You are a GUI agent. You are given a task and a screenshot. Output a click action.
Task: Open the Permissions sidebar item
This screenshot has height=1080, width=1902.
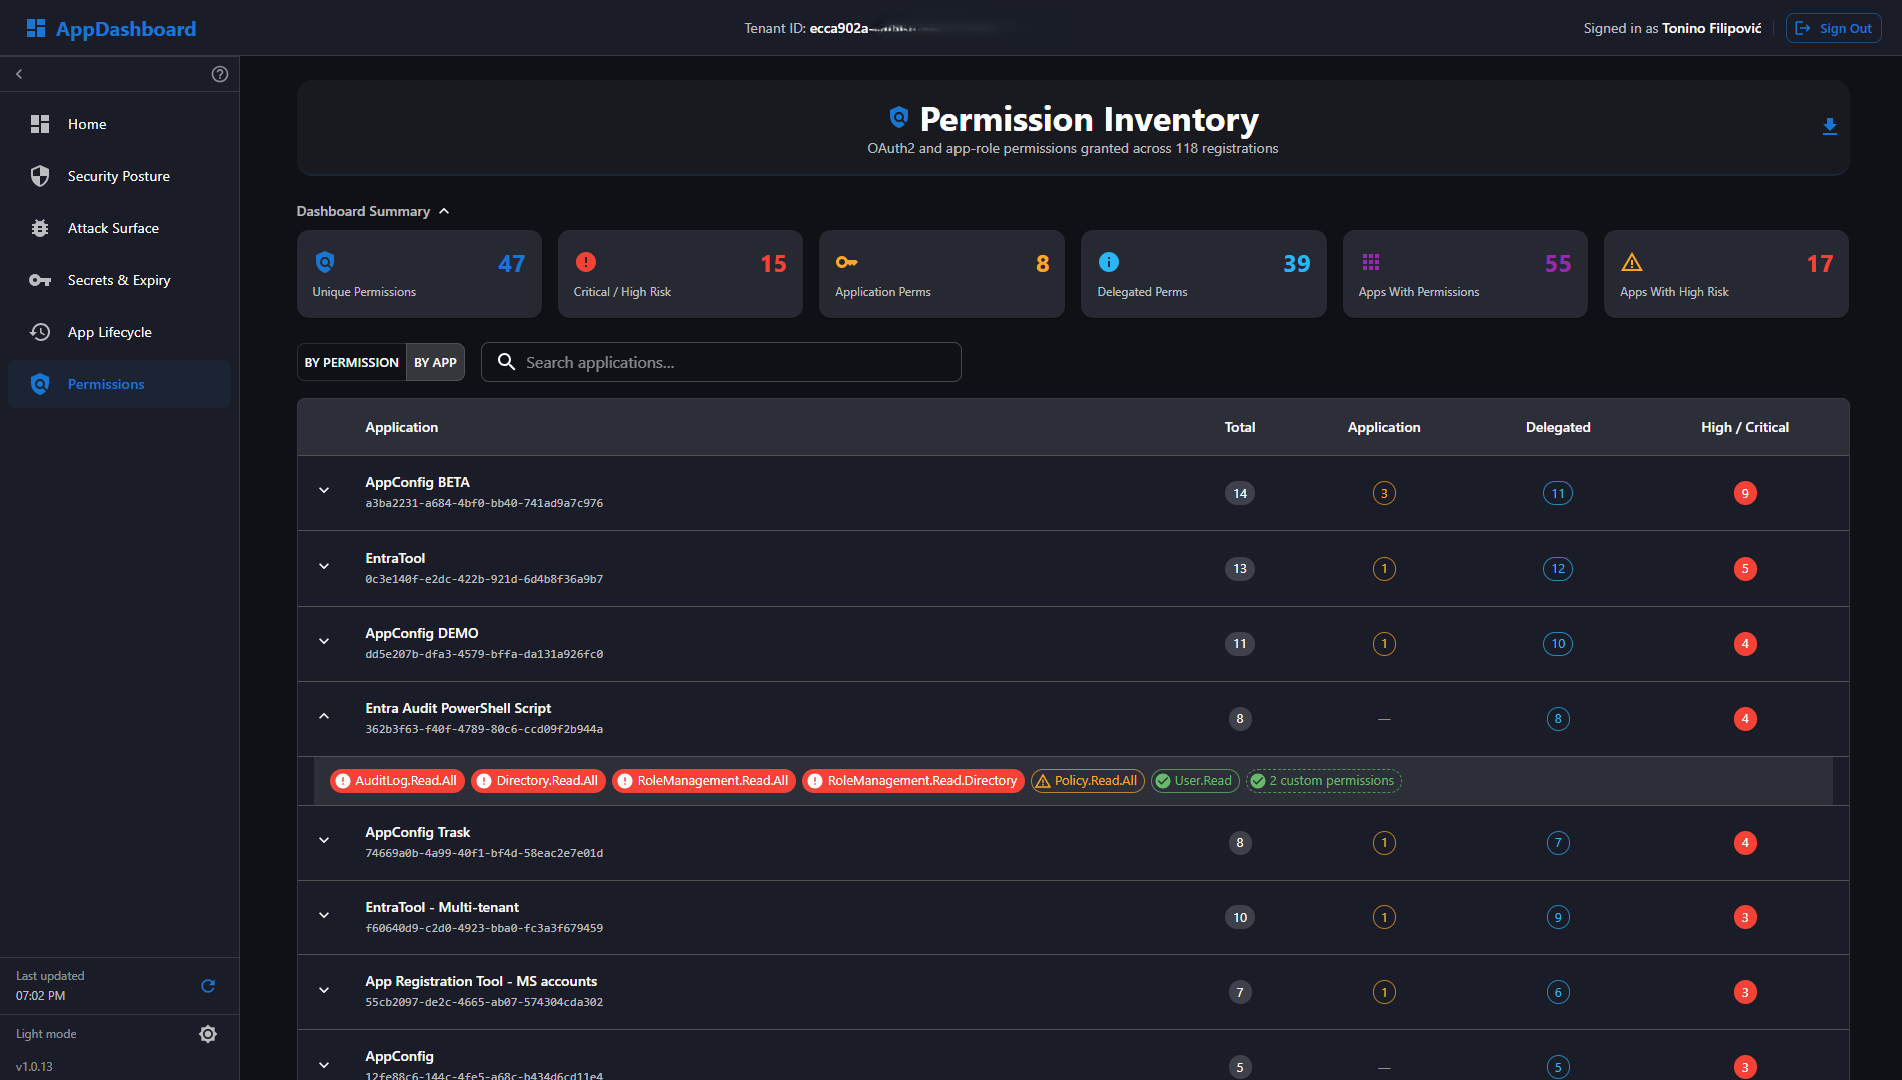(x=106, y=384)
